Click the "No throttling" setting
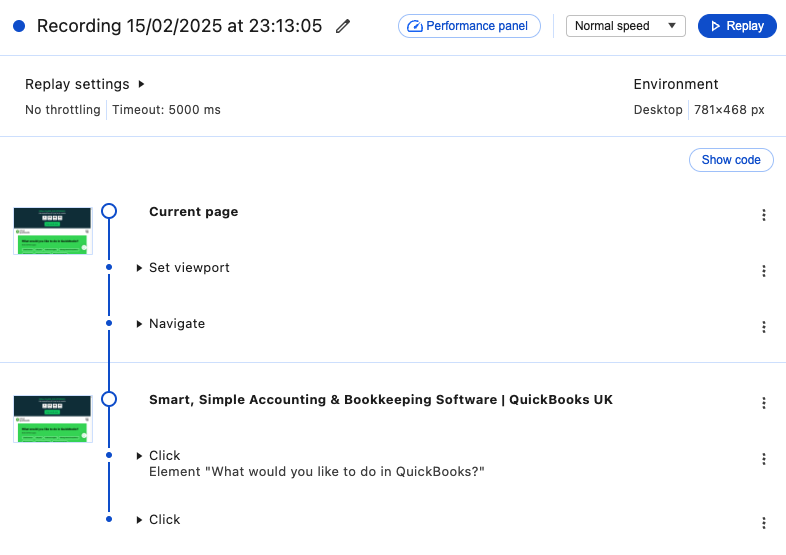 (63, 110)
